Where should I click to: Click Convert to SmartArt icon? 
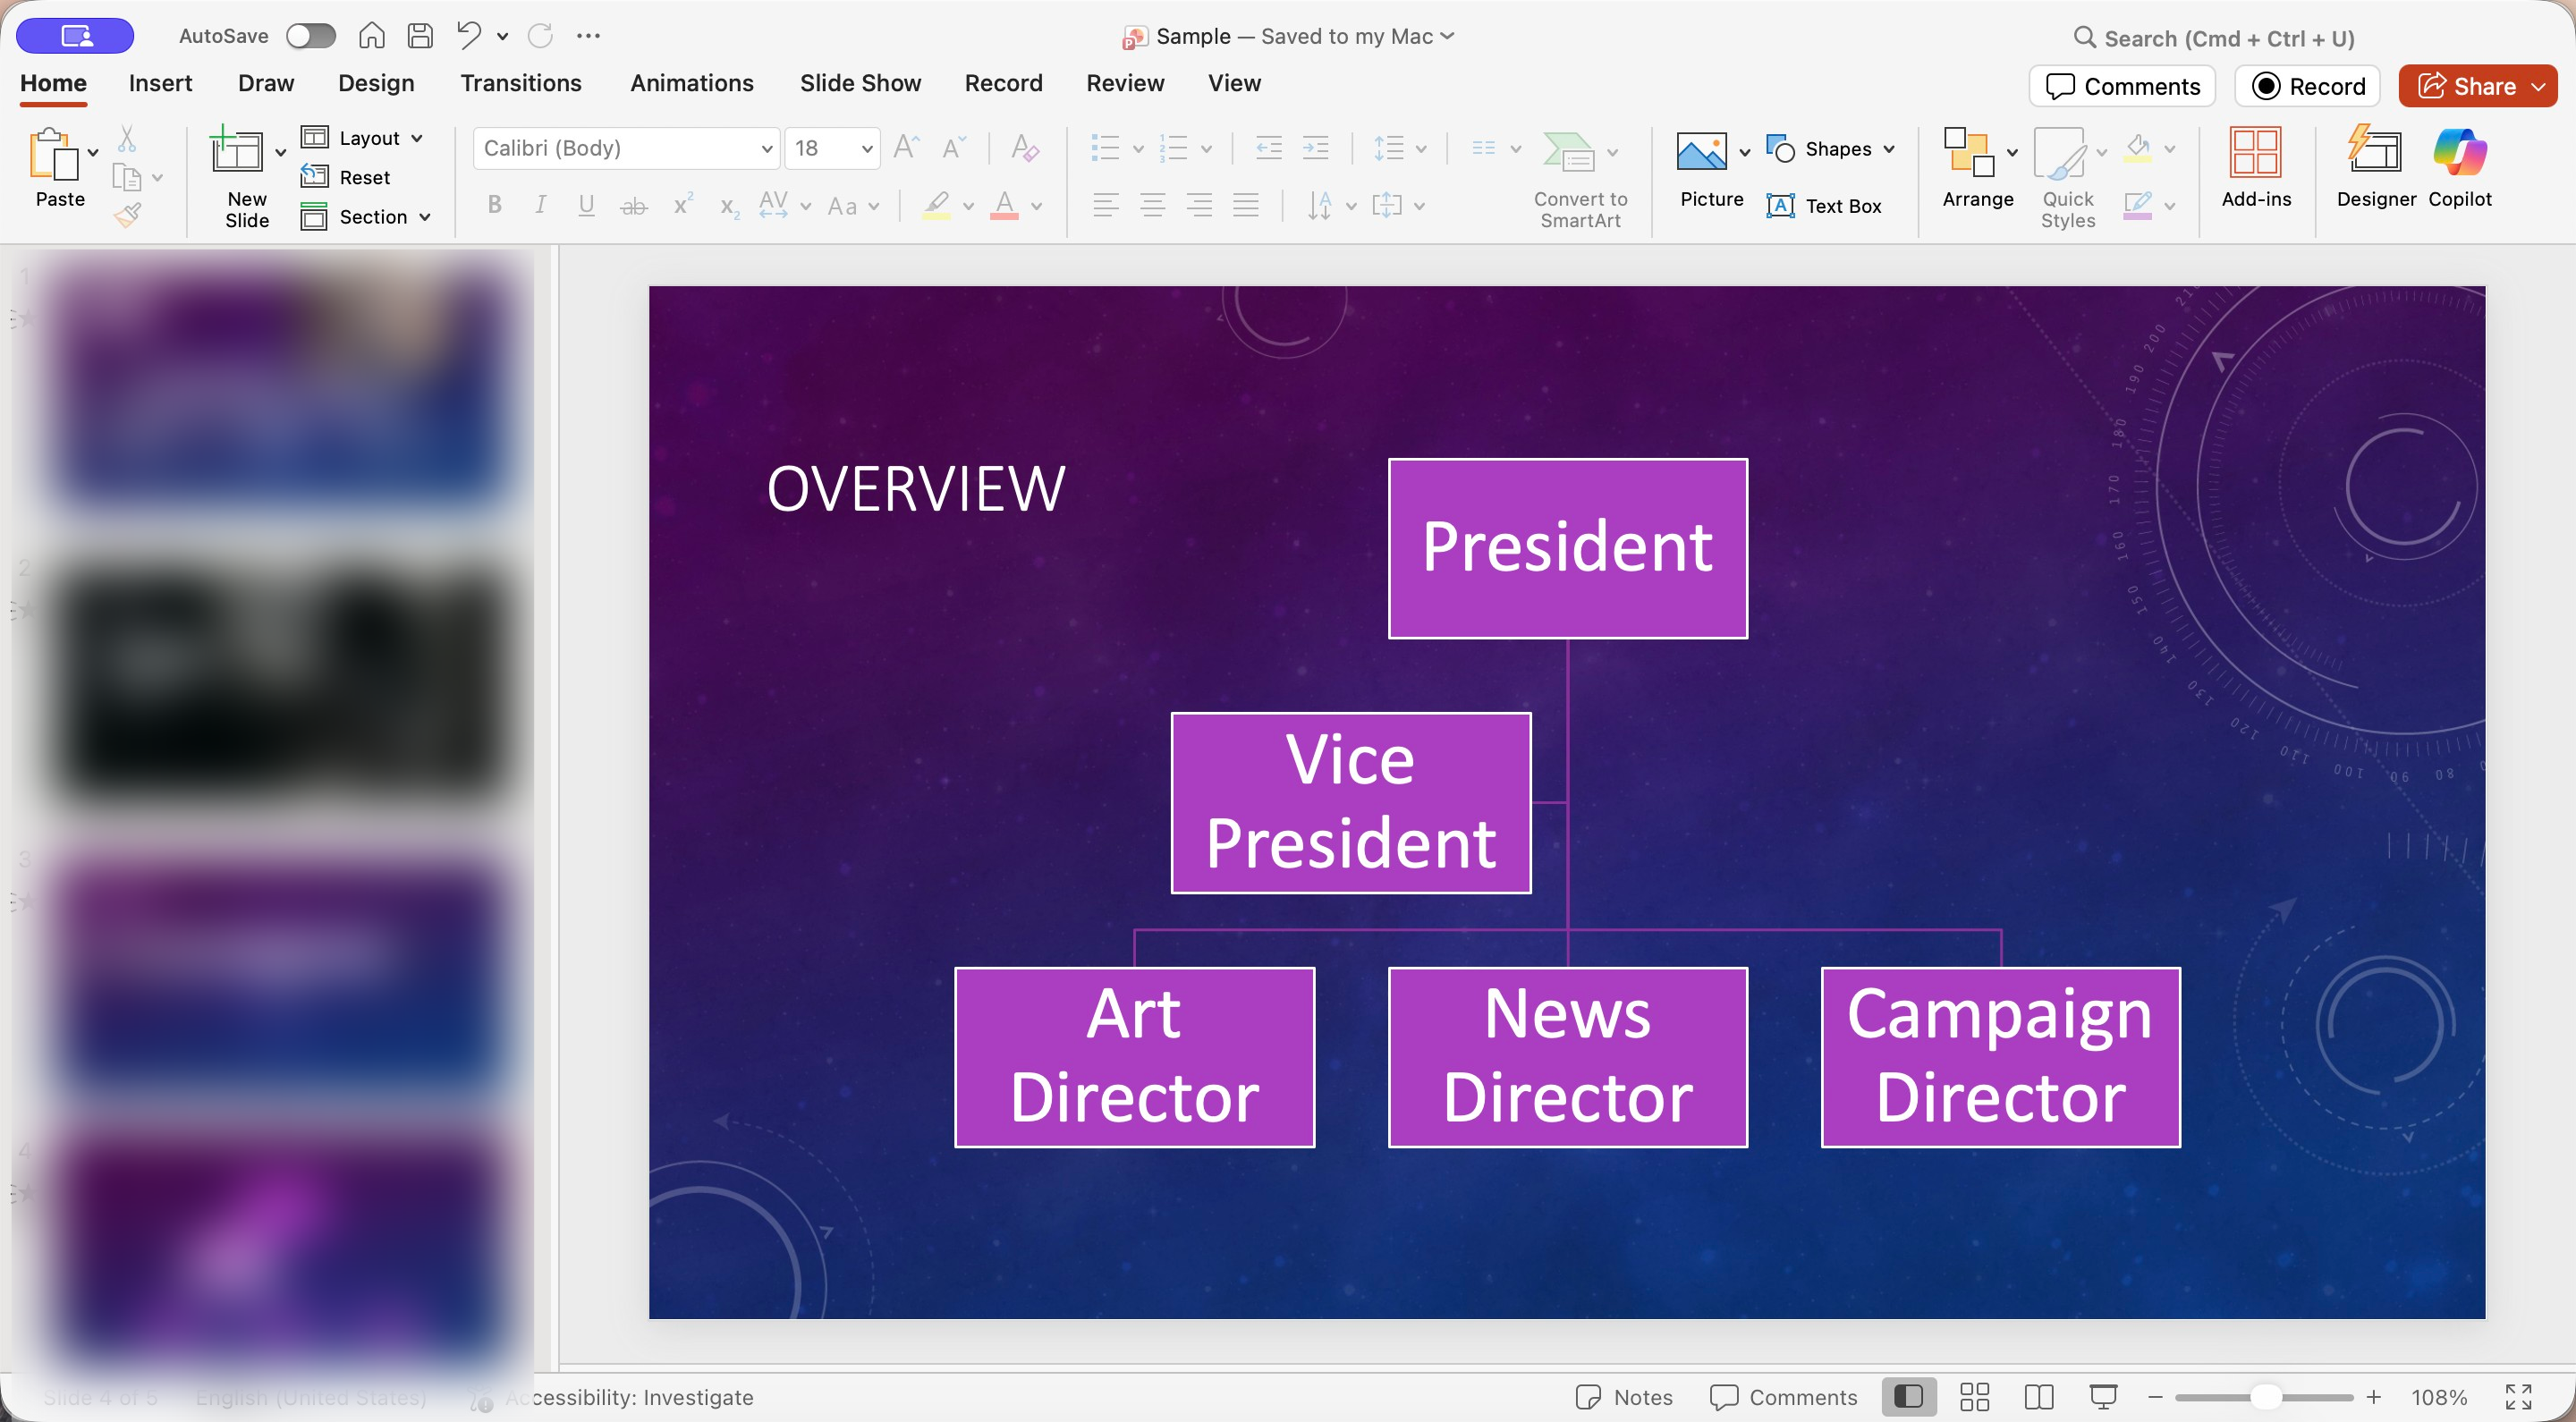(x=1568, y=152)
